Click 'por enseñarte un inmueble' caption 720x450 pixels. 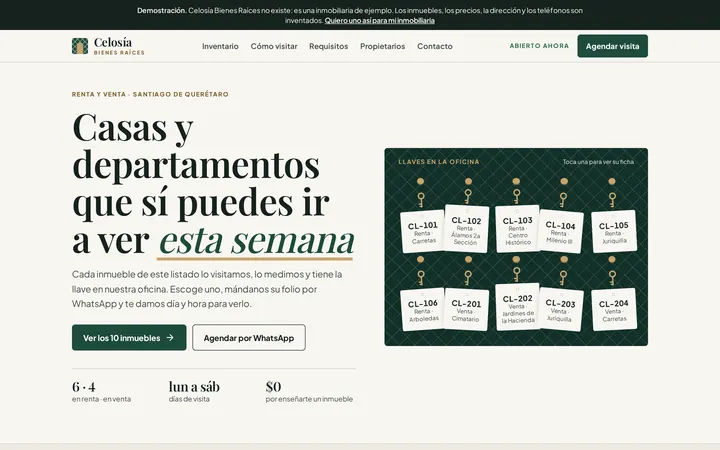(x=309, y=399)
